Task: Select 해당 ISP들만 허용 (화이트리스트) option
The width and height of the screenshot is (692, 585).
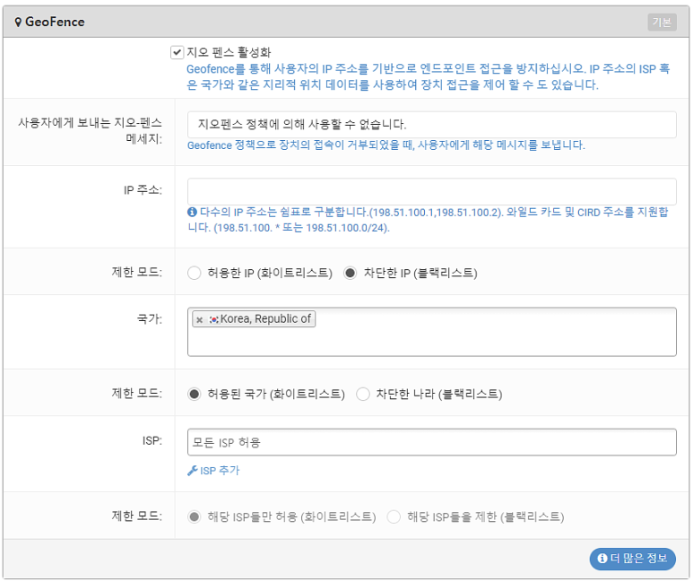Action: pyautogui.click(x=194, y=517)
